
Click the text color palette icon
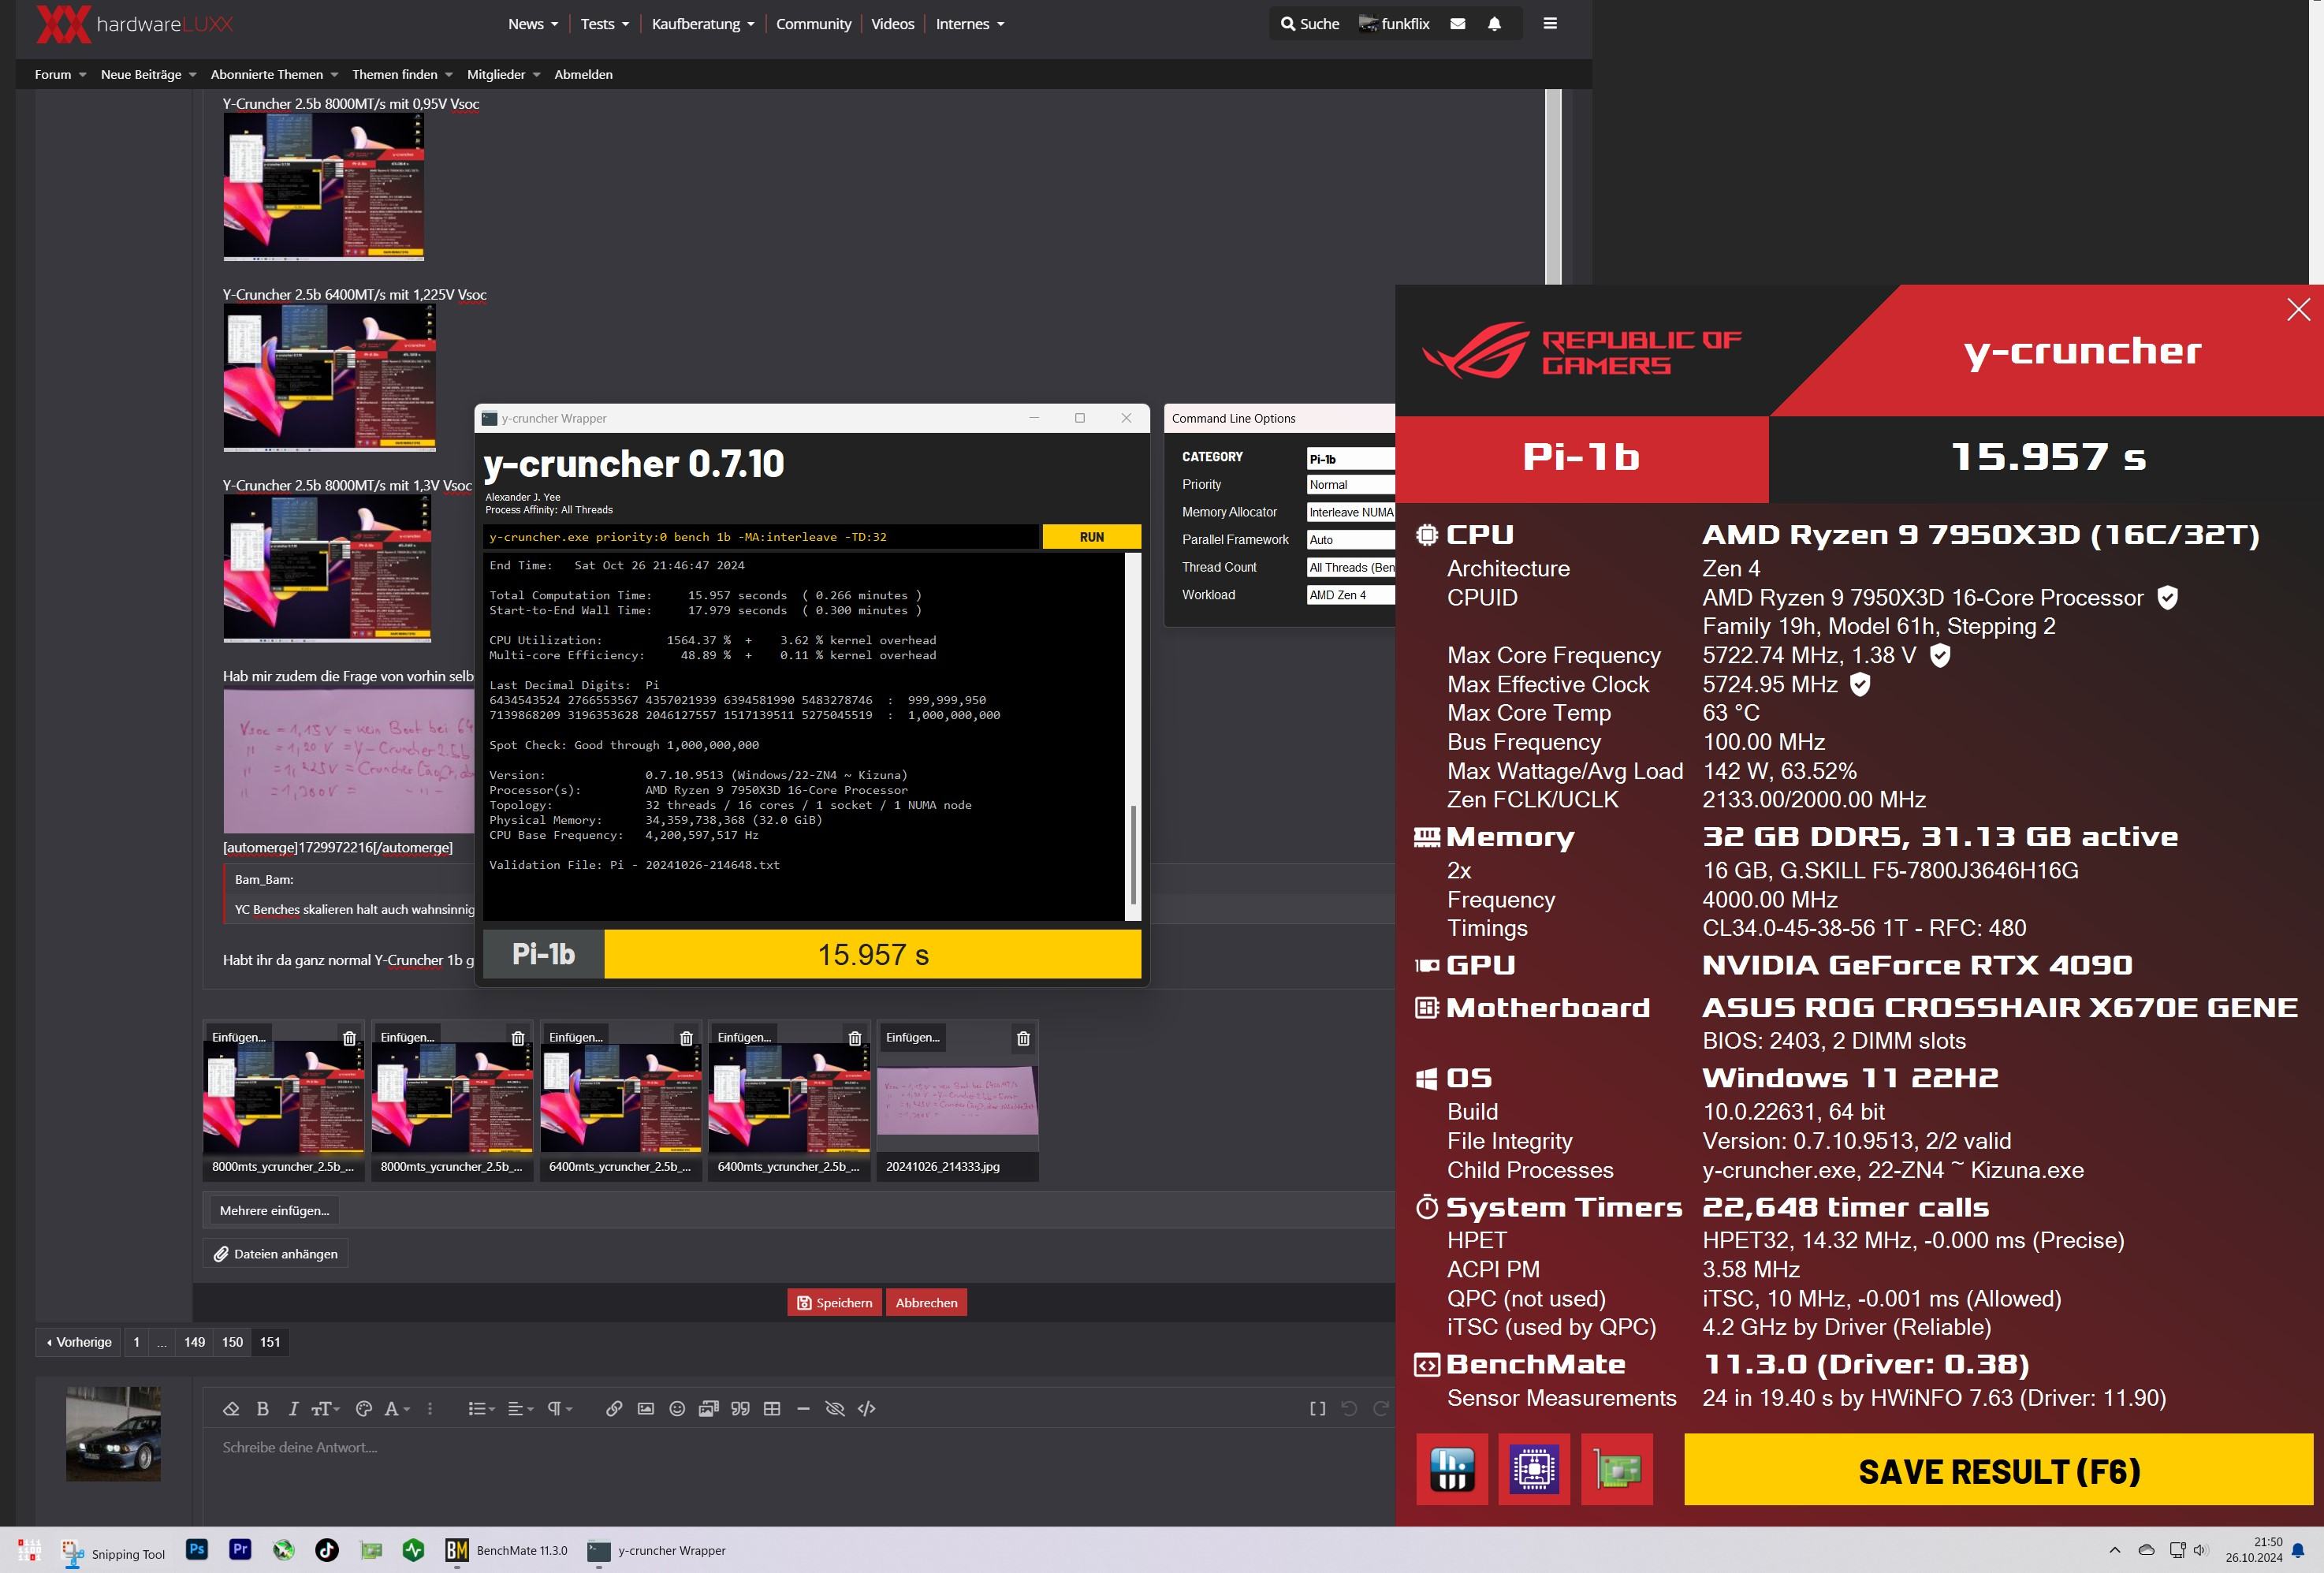tap(364, 1408)
